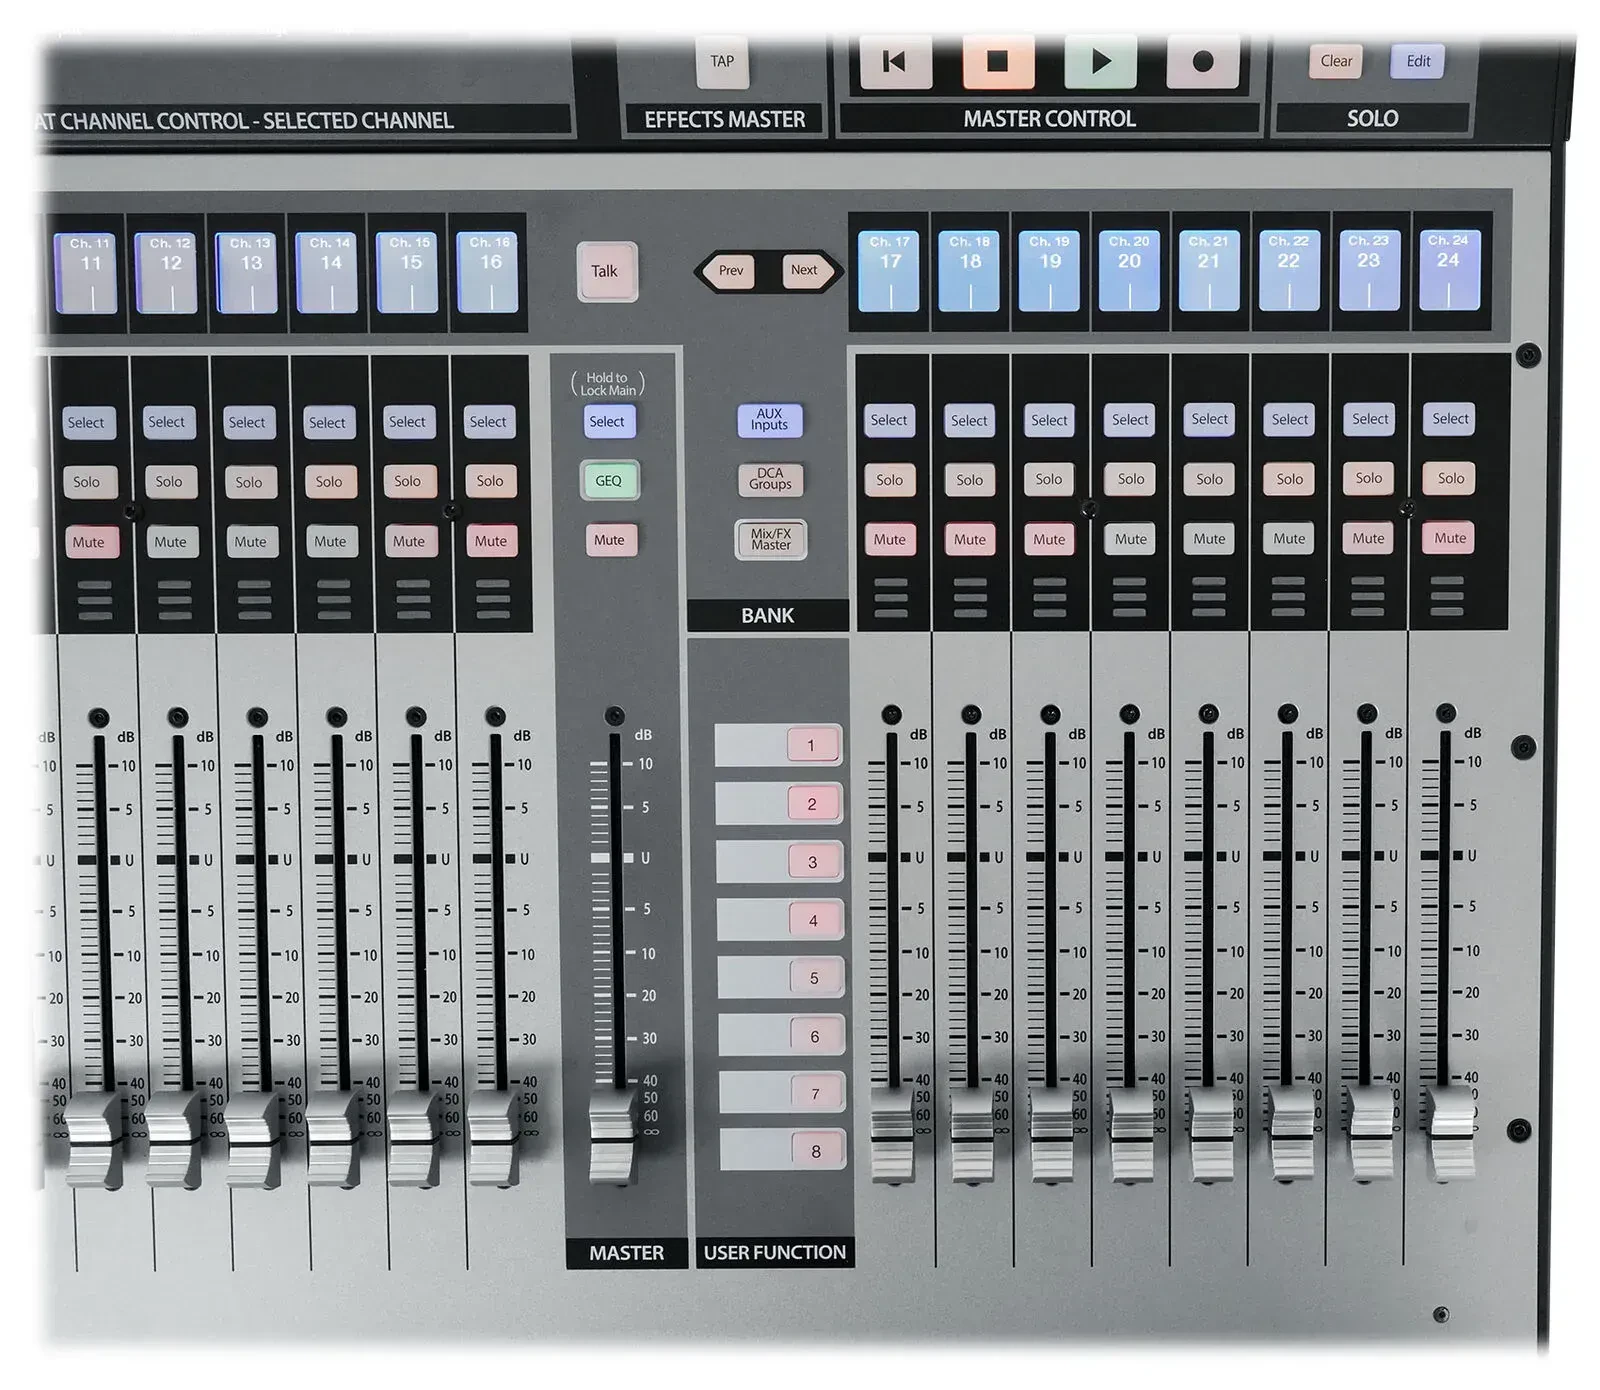
Task: Solo channel 20
Action: click(x=1130, y=479)
